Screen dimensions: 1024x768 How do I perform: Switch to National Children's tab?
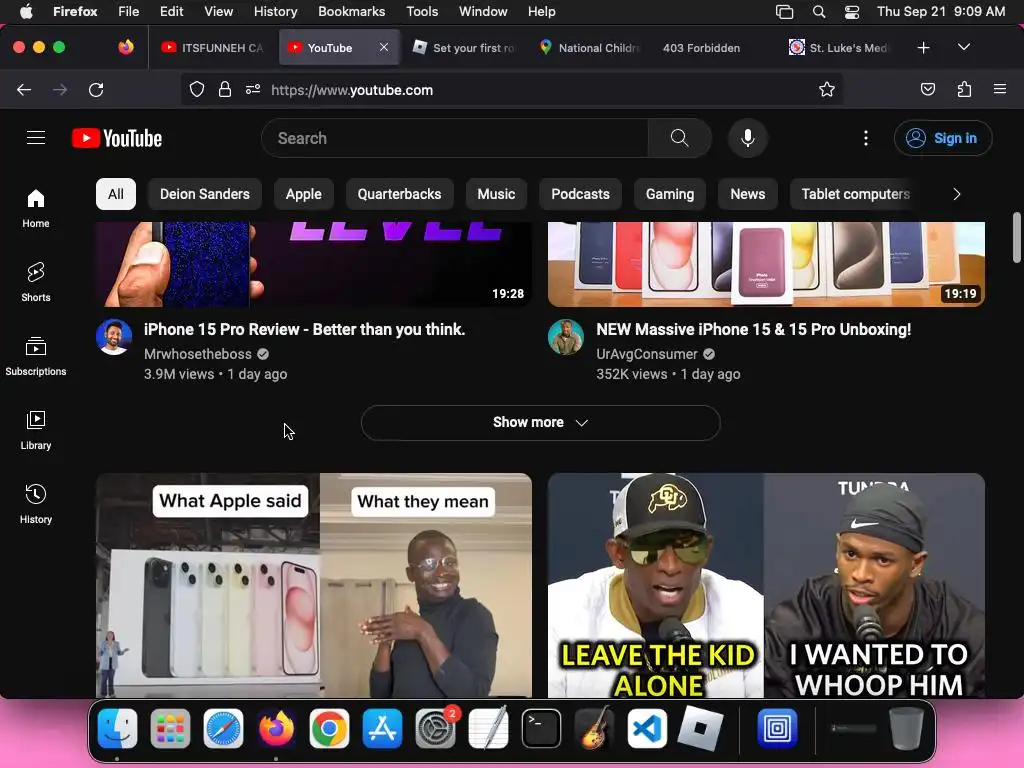[589, 48]
